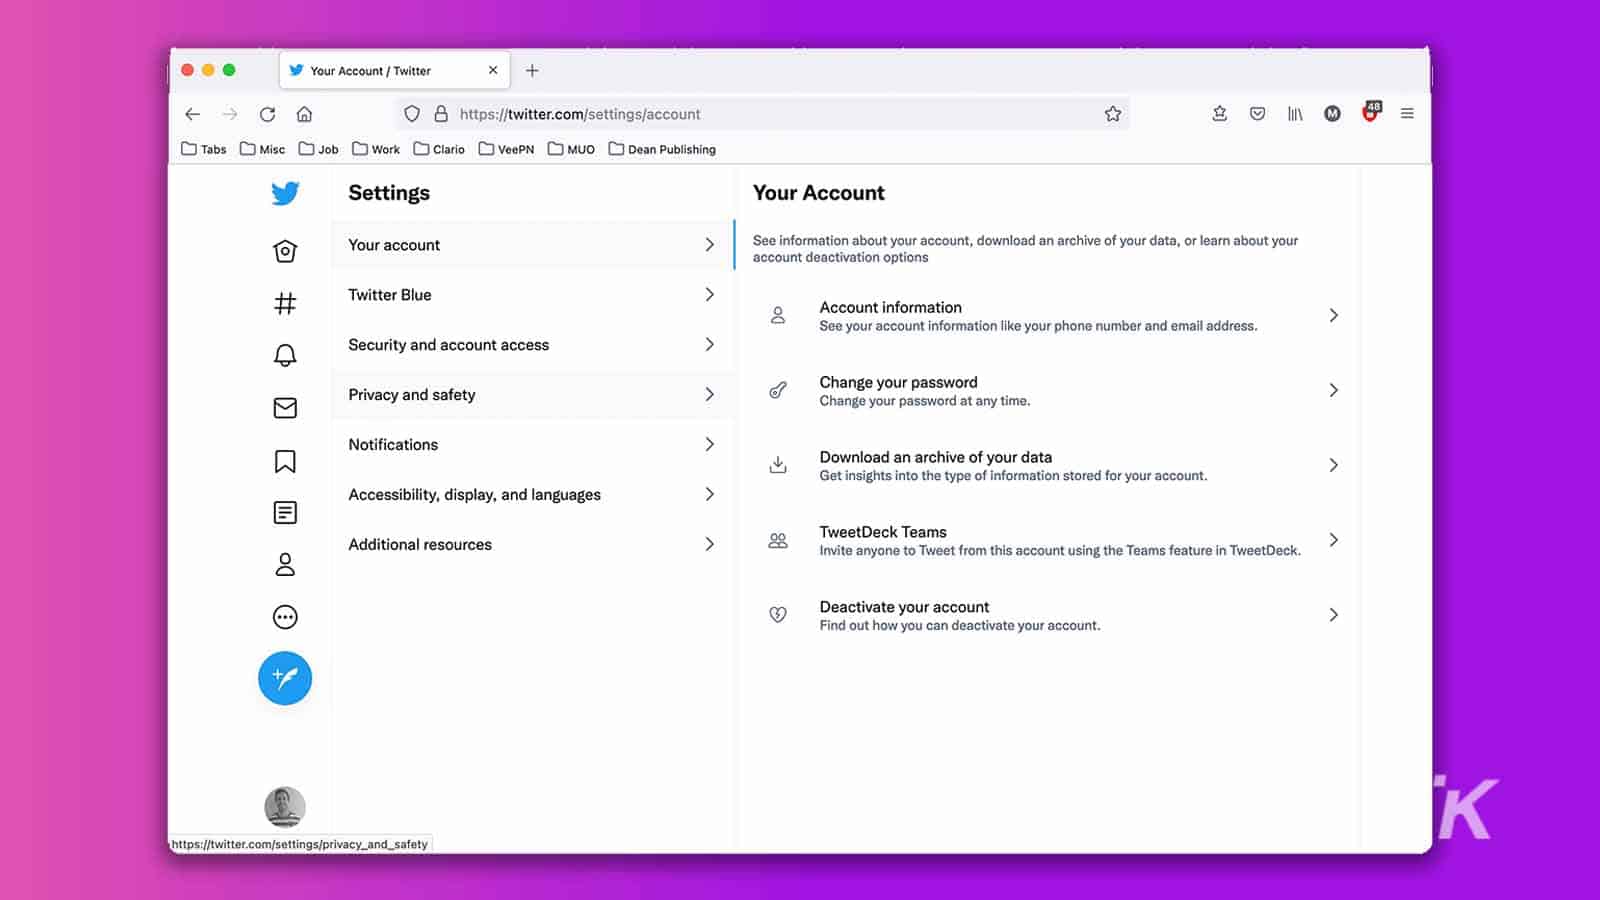
Task: Select Additional resources in Settings
Action: (533, 545)
